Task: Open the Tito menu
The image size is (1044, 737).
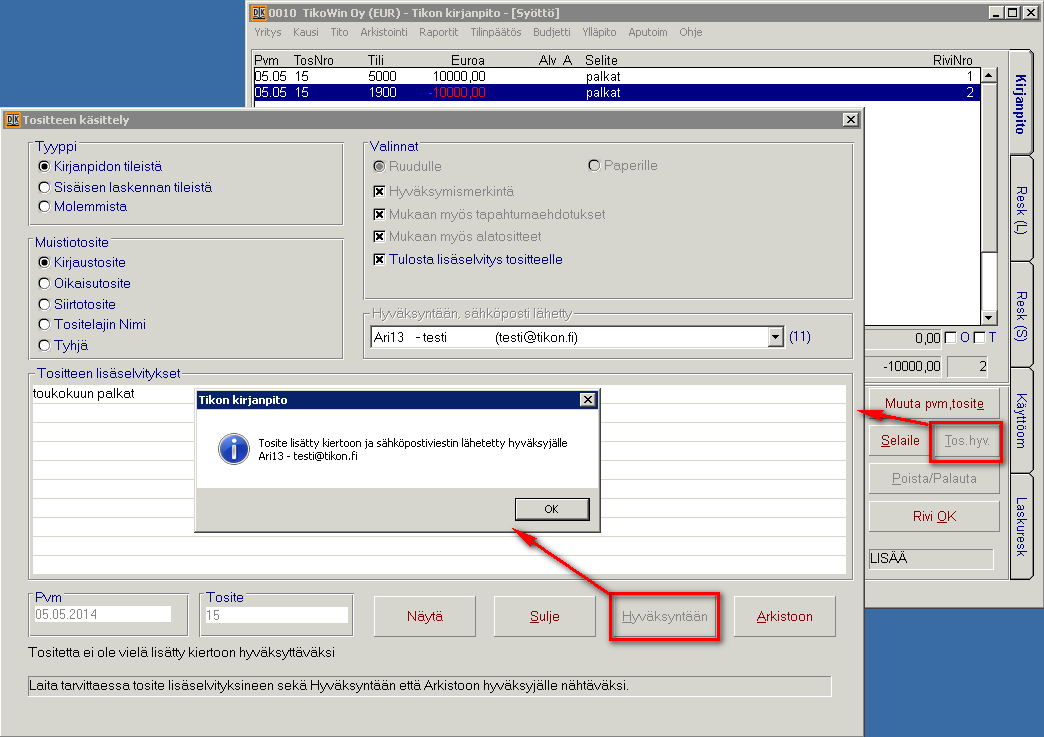Action: [x=340, y=32]
